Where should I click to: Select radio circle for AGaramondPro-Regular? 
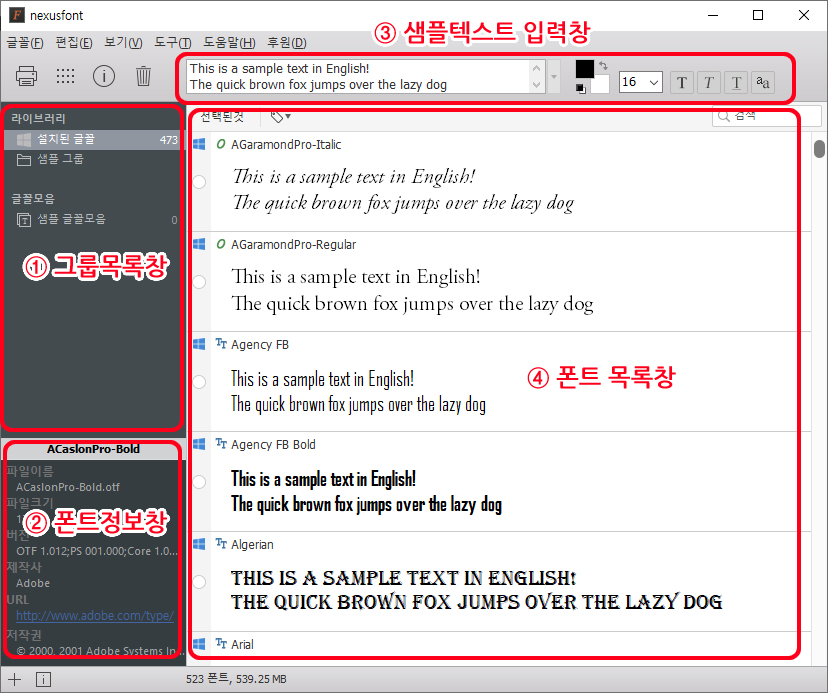199,282
